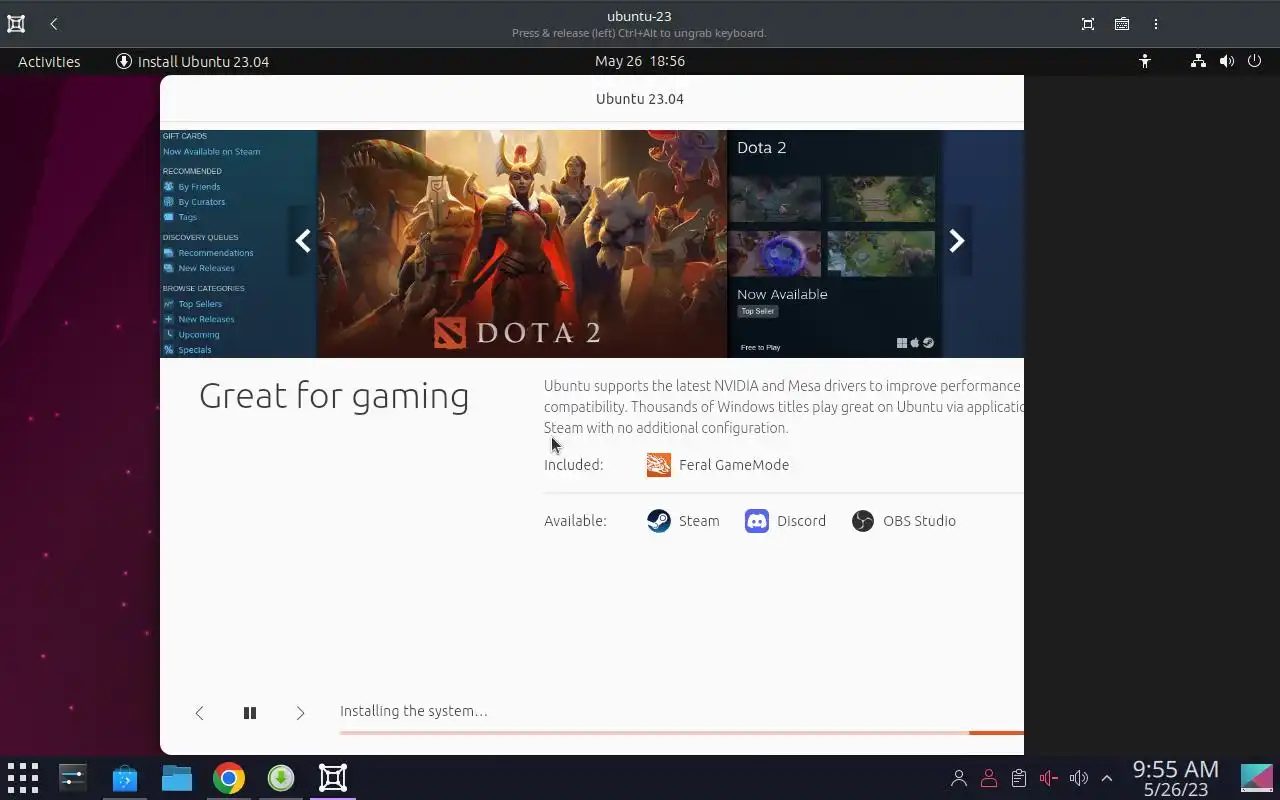The width and height of the screenshot is (1280, 800).
Task: Show the previous Steam carousel image
Action: (x=303, y=241)
